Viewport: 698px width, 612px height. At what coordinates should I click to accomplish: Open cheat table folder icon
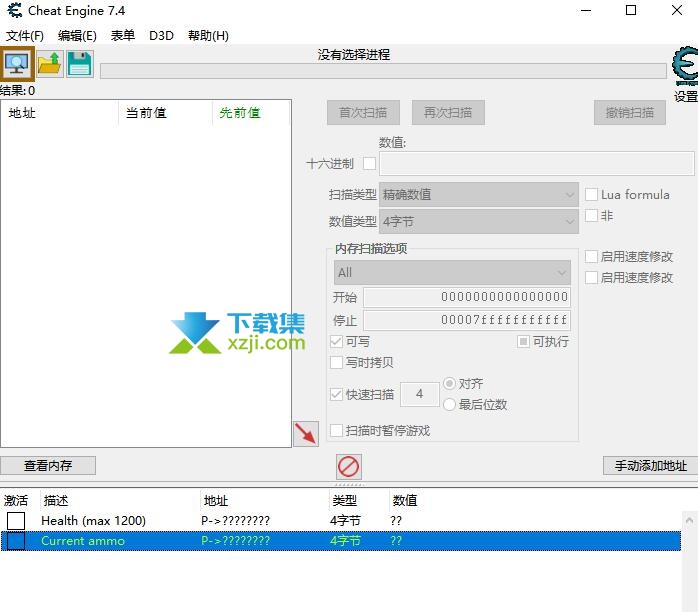49,64
